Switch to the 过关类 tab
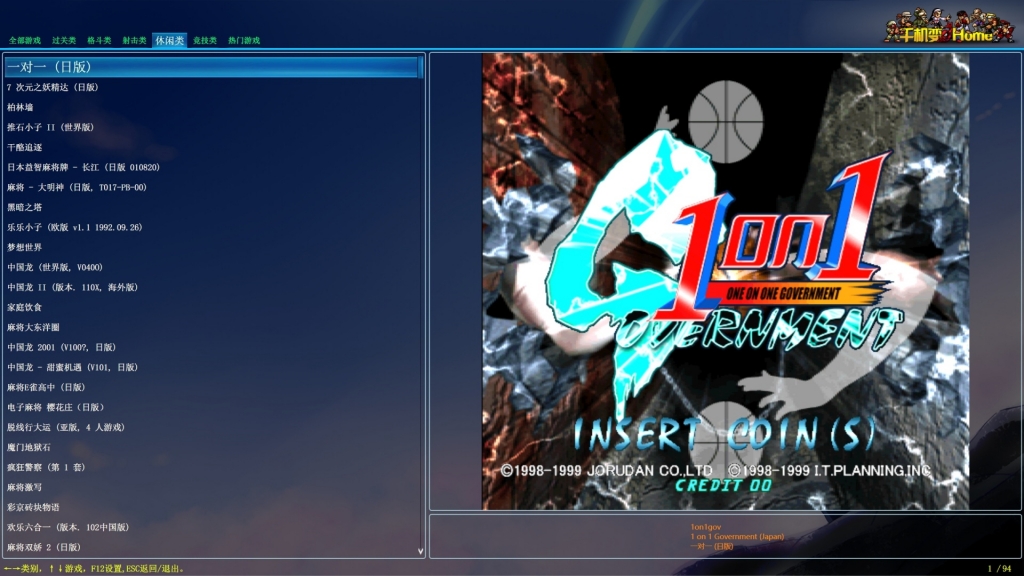Screen dimensions: 1024x576 [64, 41]
